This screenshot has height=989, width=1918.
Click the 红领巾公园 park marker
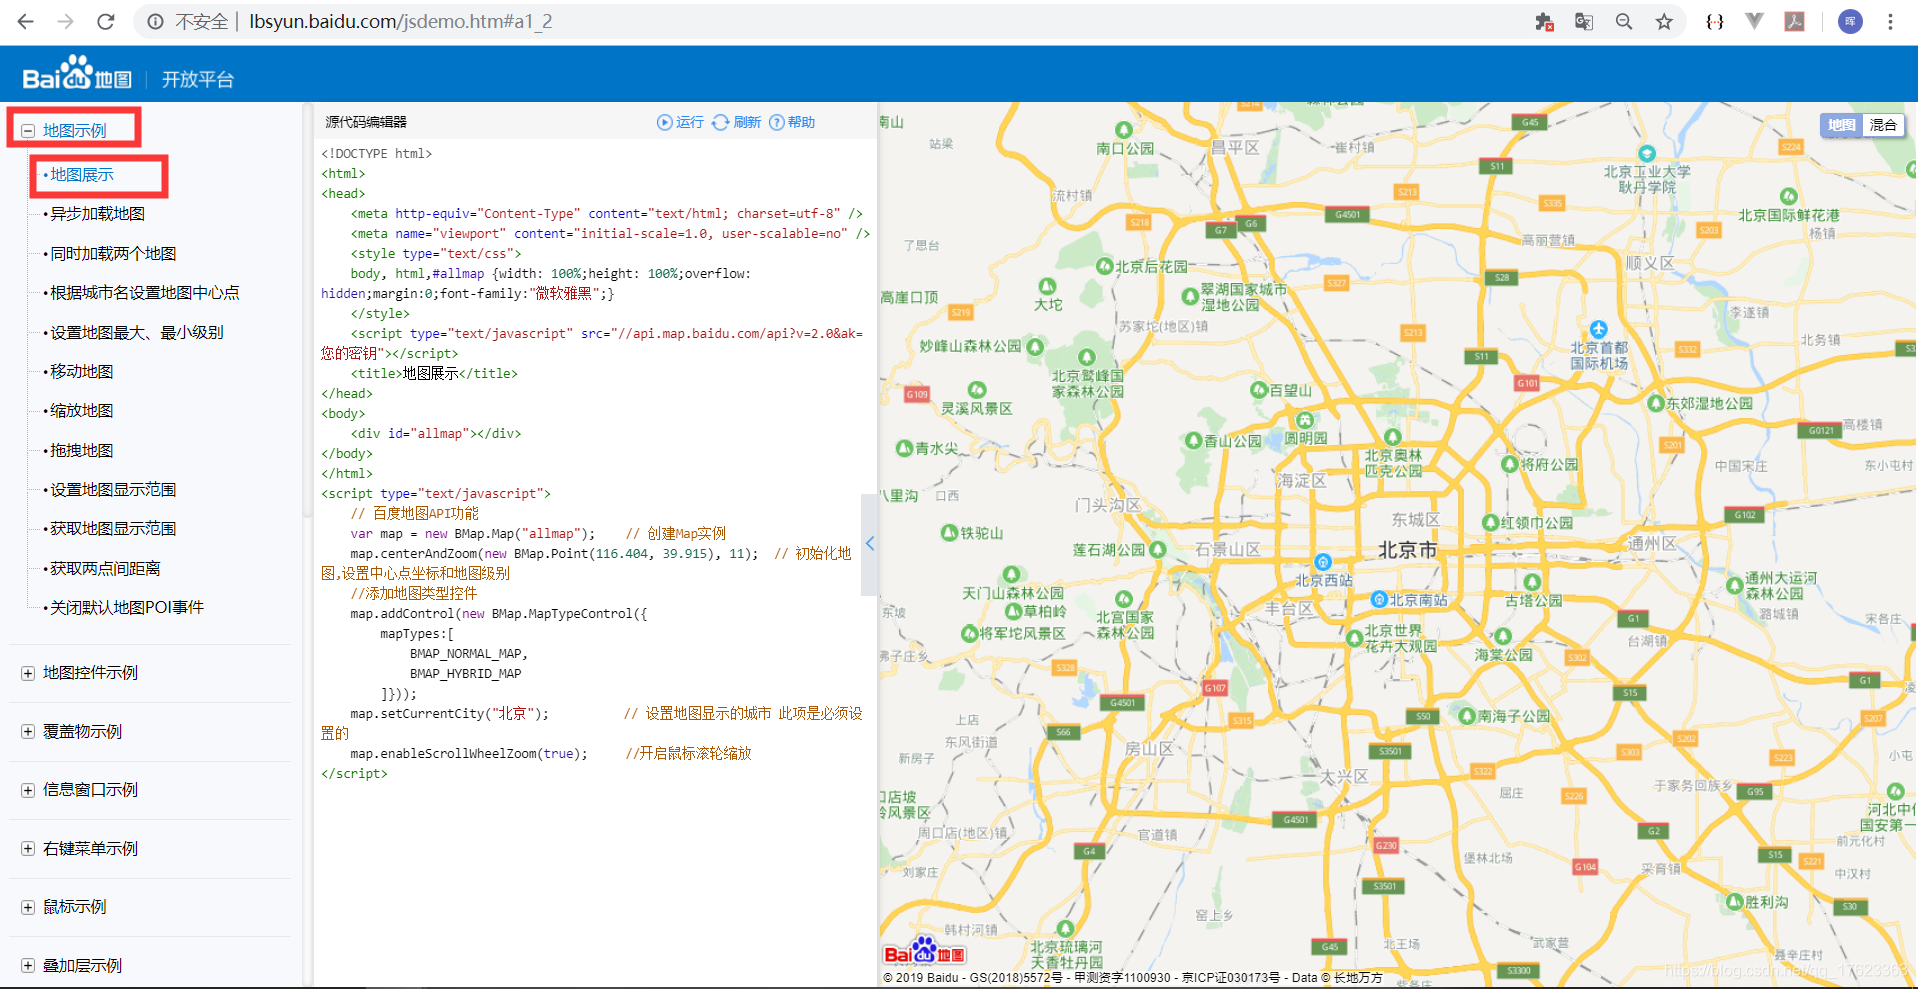[1490, 522]
